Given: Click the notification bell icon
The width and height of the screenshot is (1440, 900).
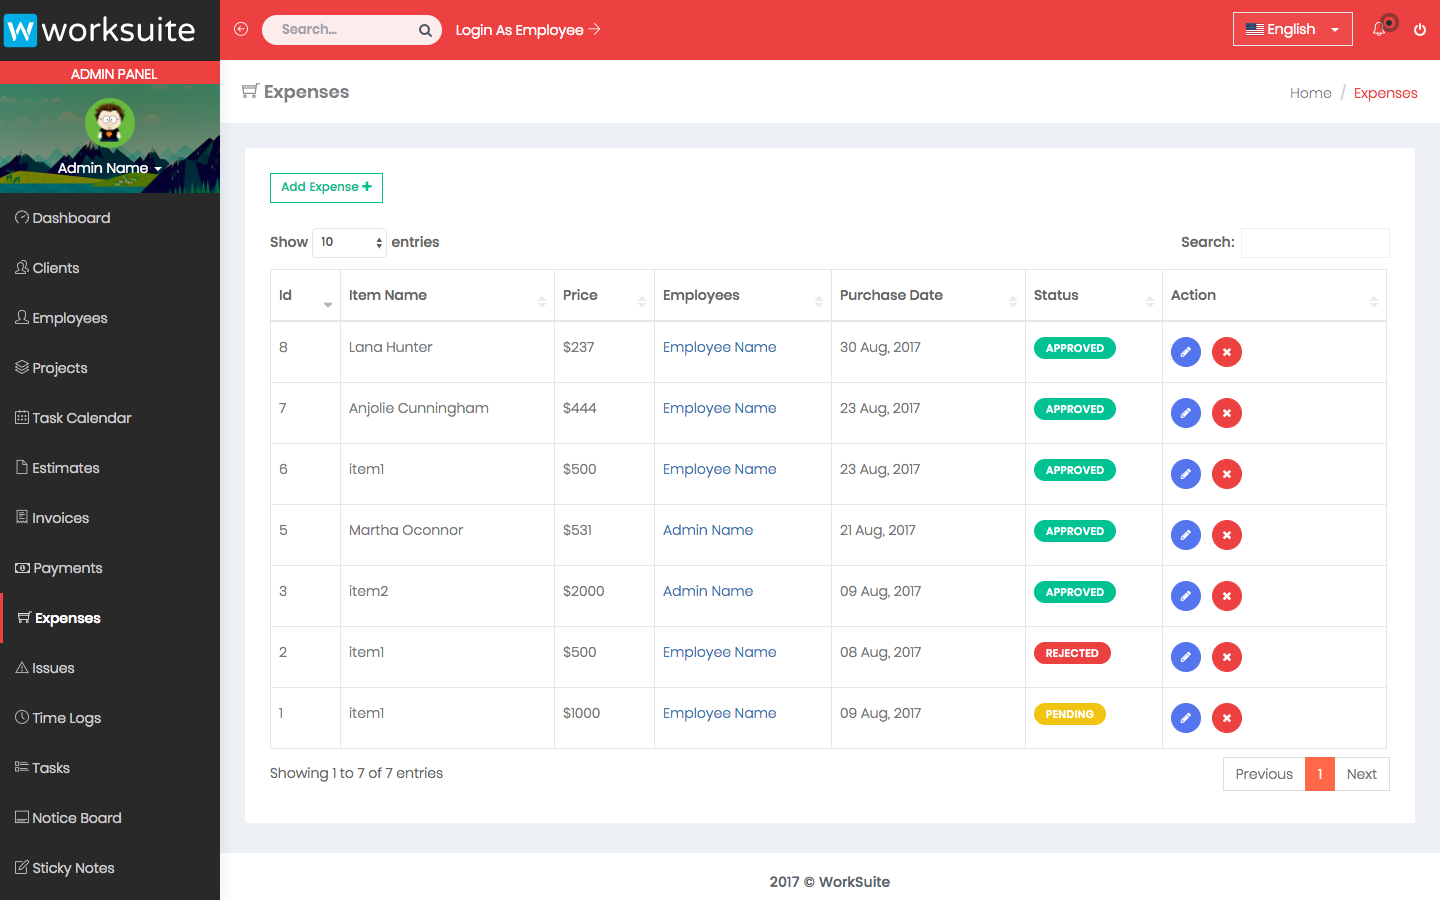Looking at the screenshot, I should [x=1379, y=29].
